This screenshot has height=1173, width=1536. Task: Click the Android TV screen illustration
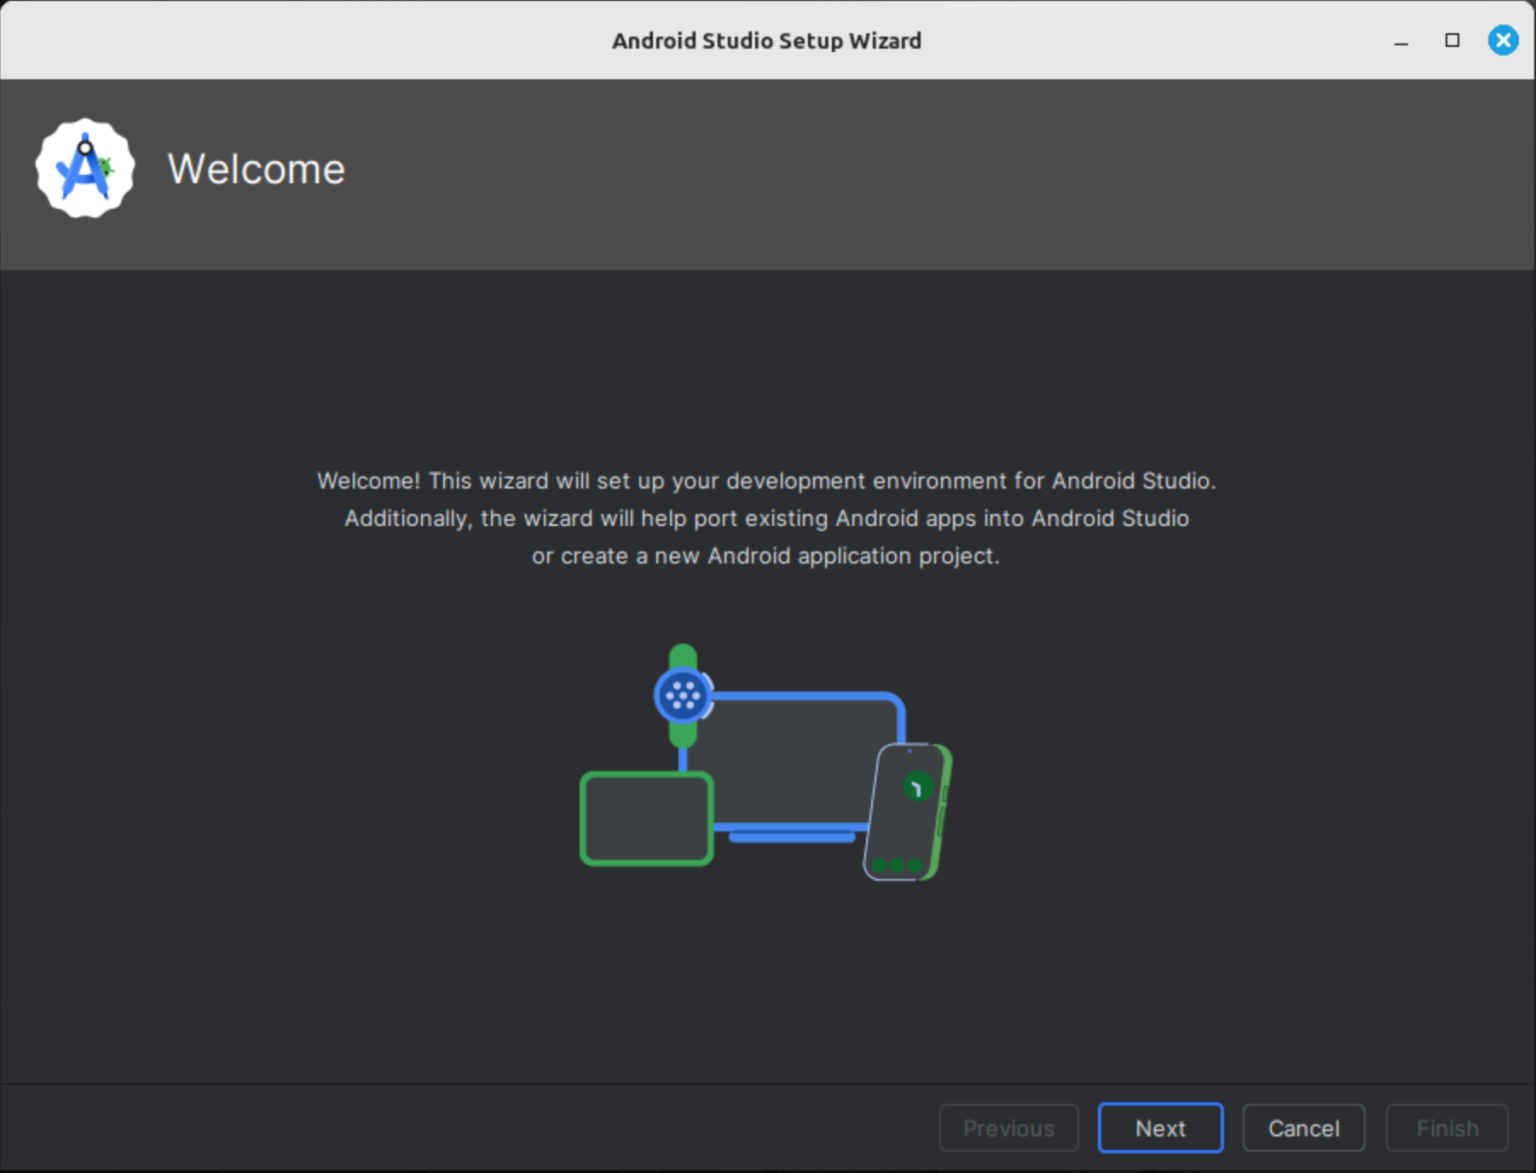(x=800, y=760)
